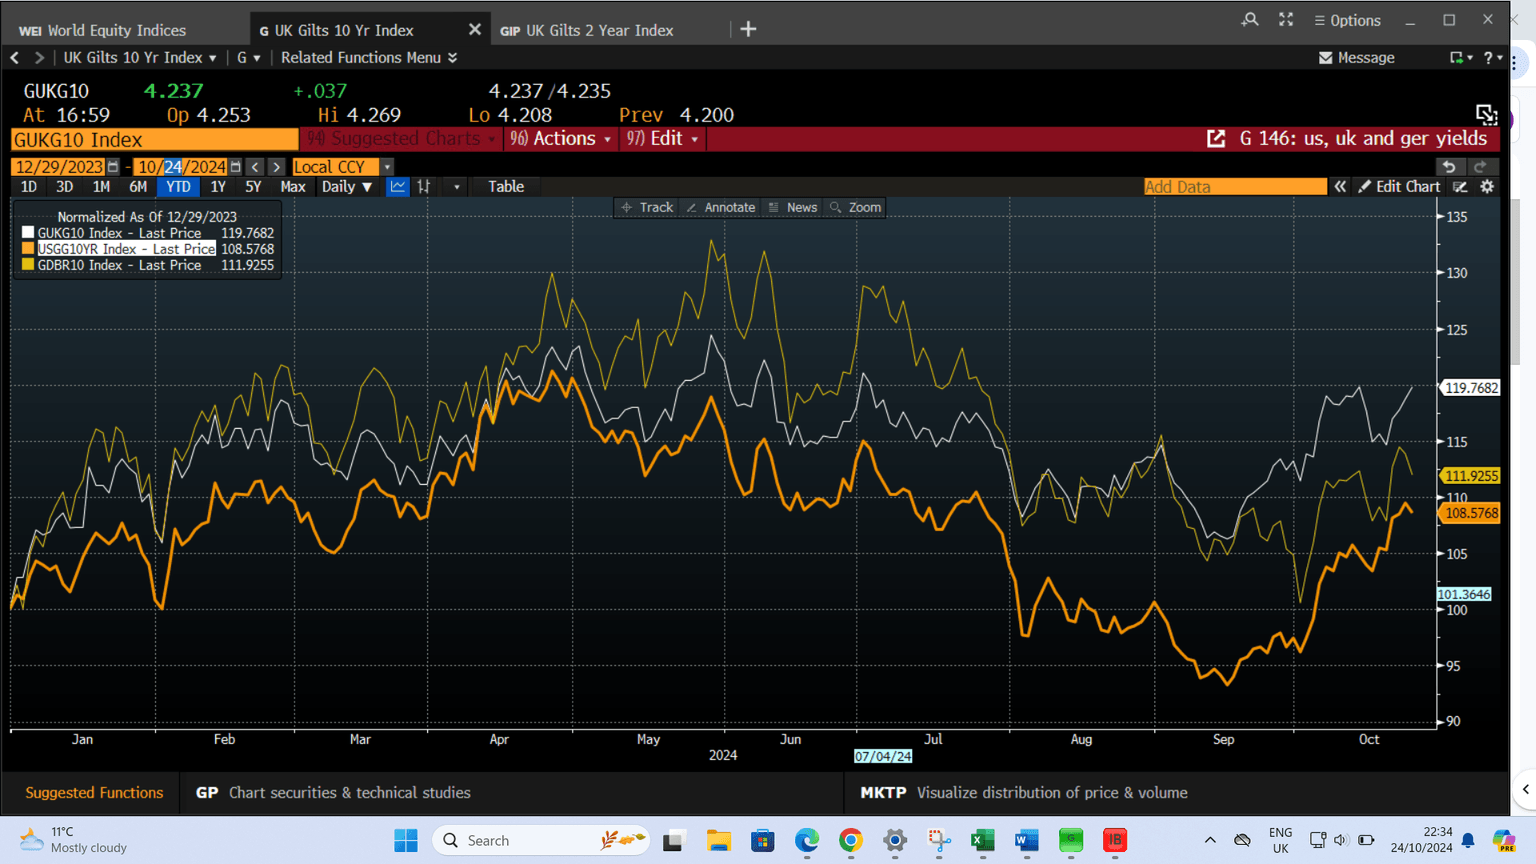Enter full screen via the expand icon
The height and width of the screenshot is (864, 1536).
click(1286, 20)
